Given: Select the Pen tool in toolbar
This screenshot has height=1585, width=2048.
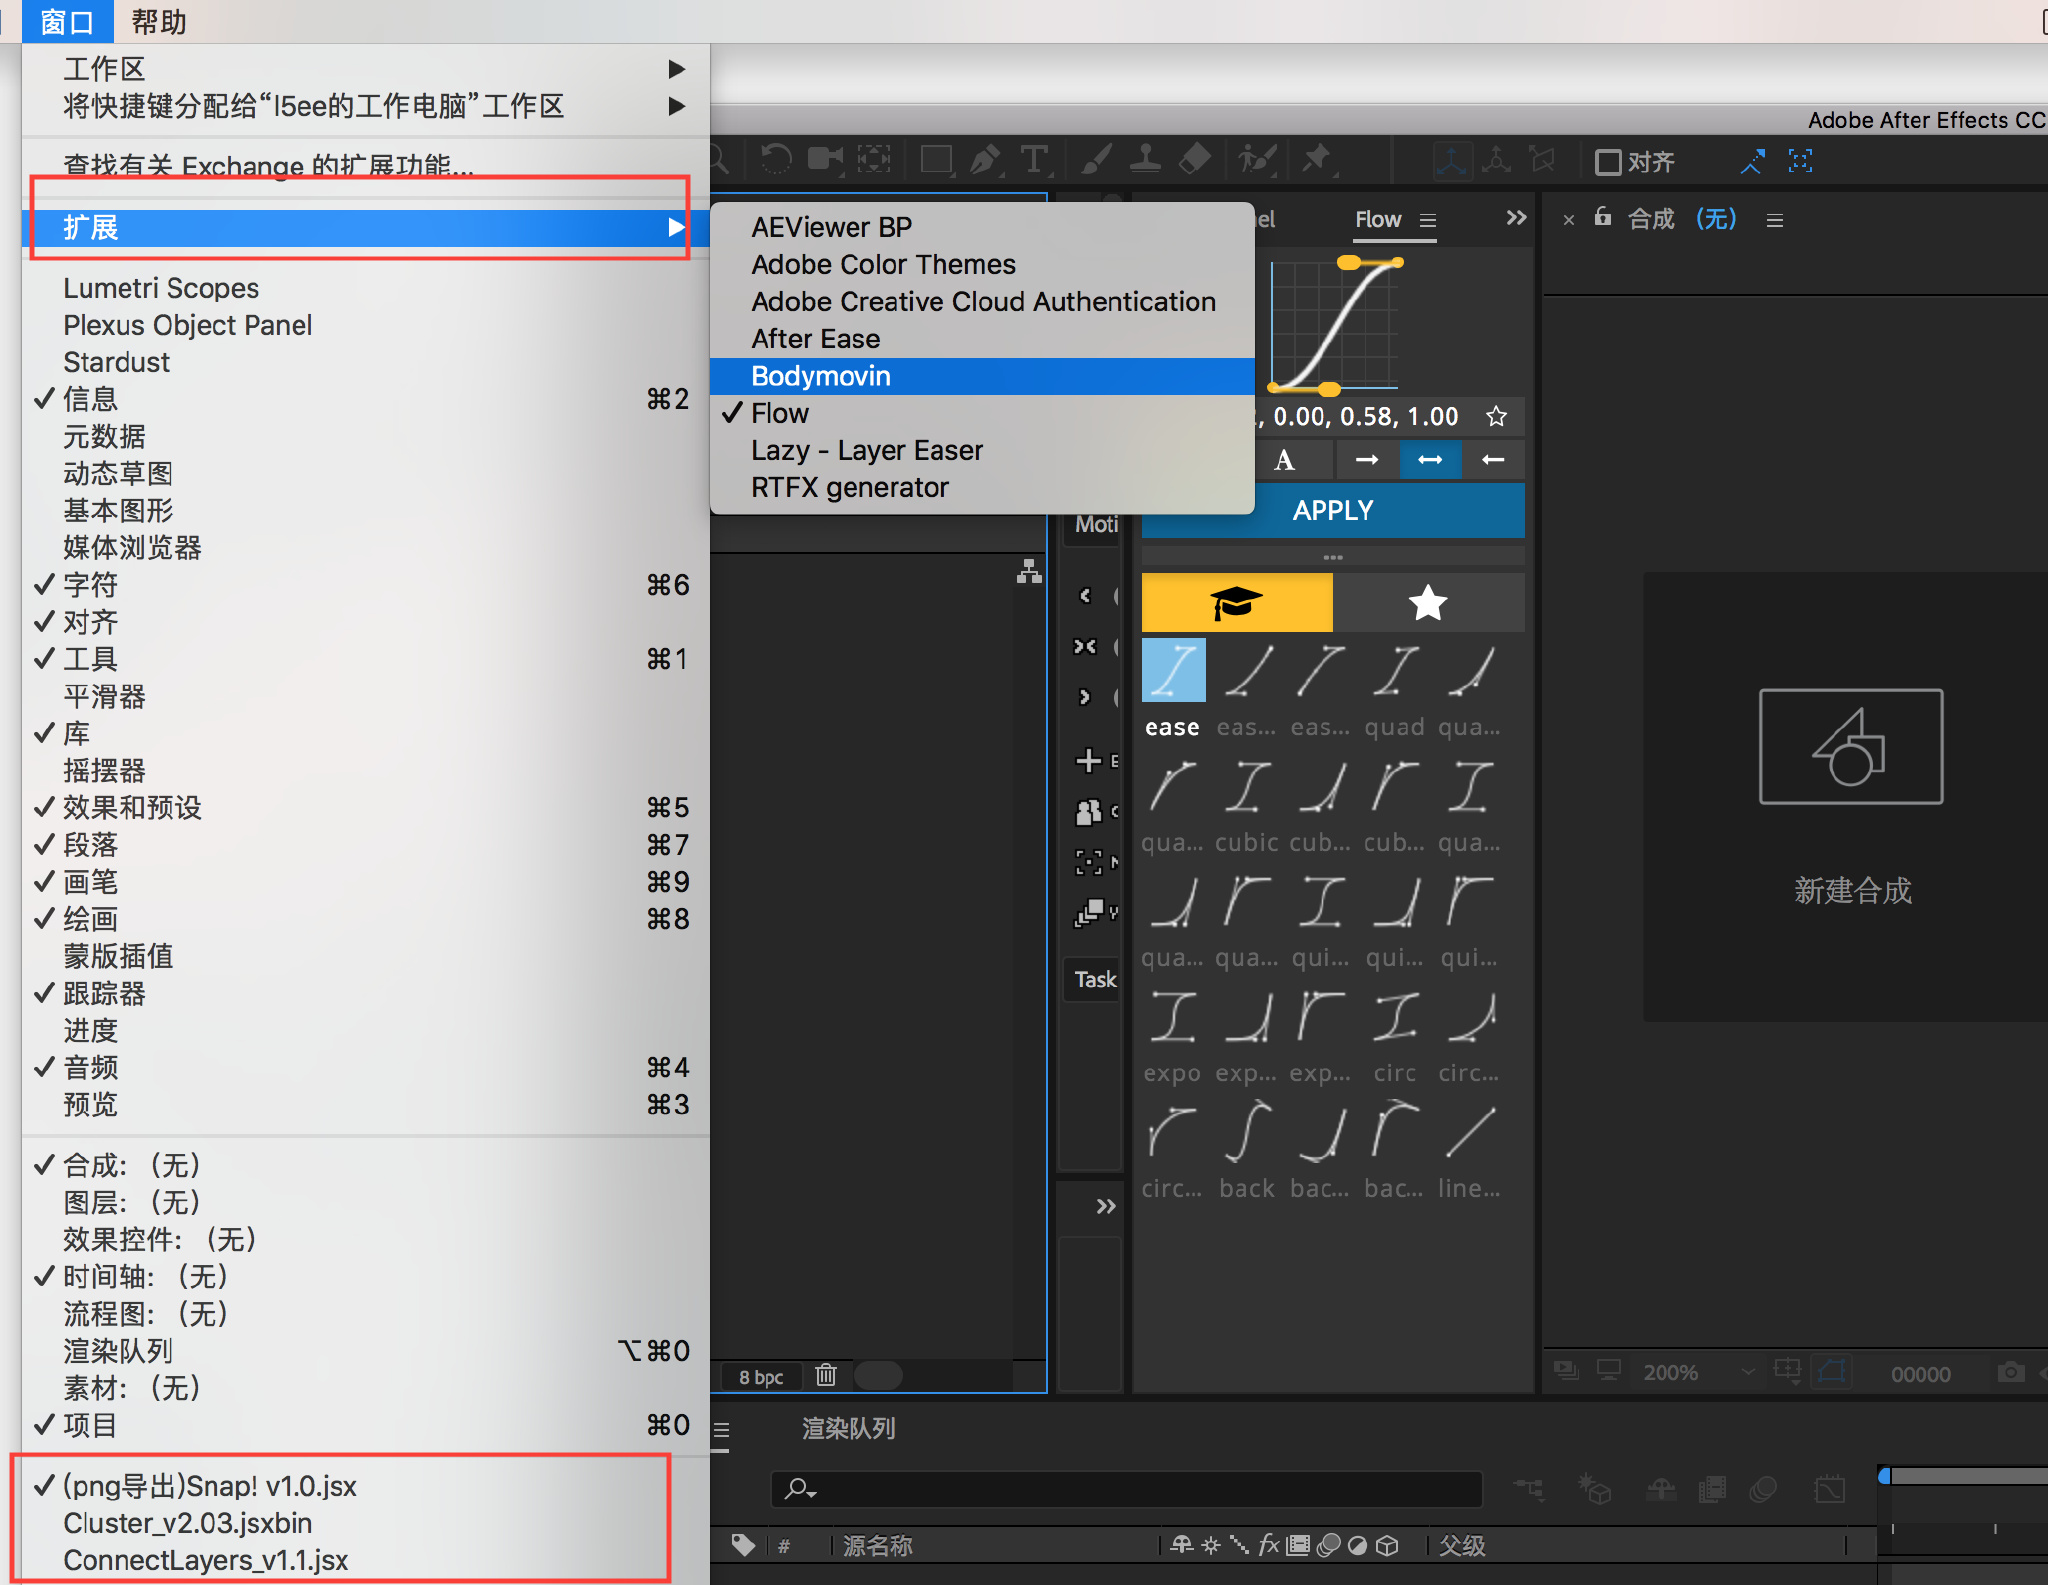Looking at the screenshot, I should [985, 160].
